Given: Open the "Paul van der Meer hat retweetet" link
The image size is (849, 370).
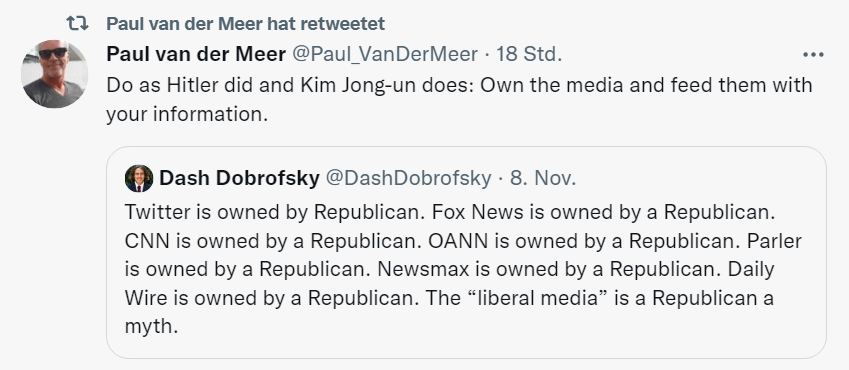Looking at the screenshot, I should click(x=245, y=23).
